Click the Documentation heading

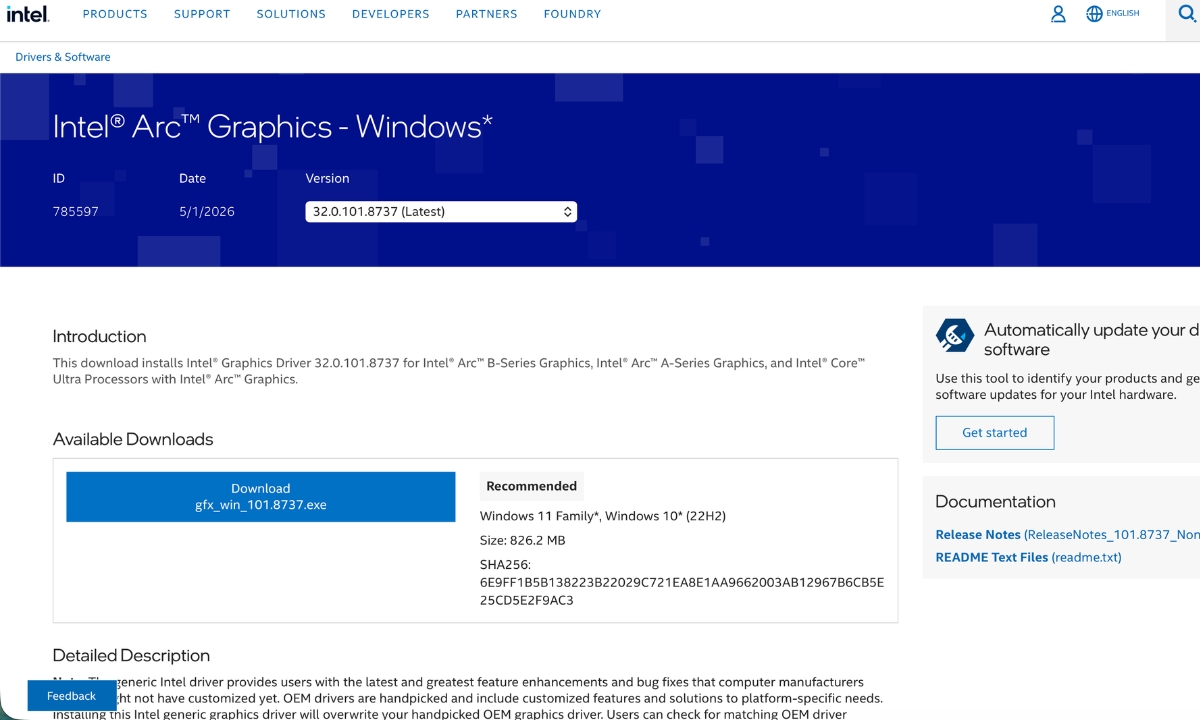(995, 502)
